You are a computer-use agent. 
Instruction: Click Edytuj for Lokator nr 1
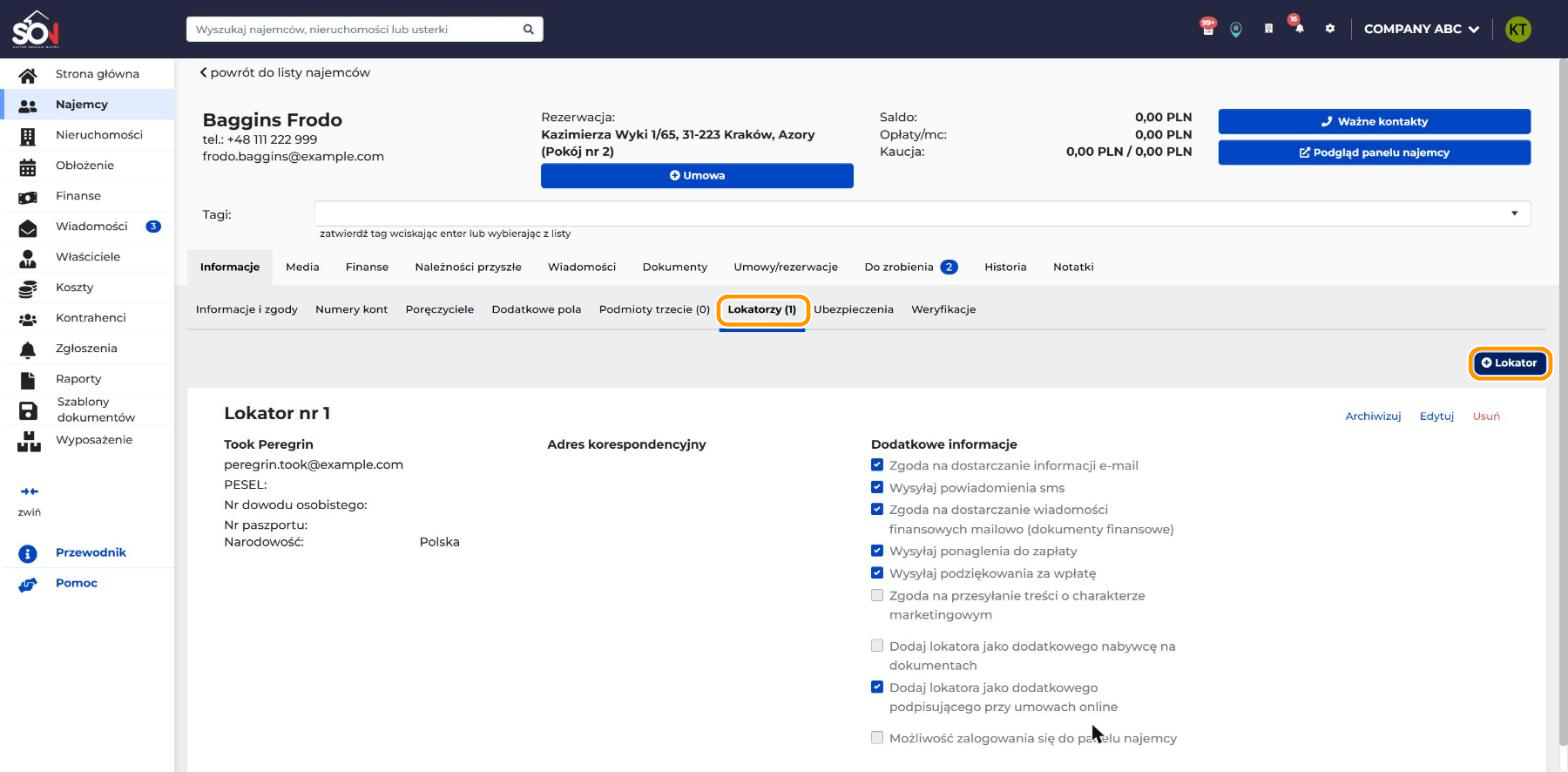click(1437, 417)
